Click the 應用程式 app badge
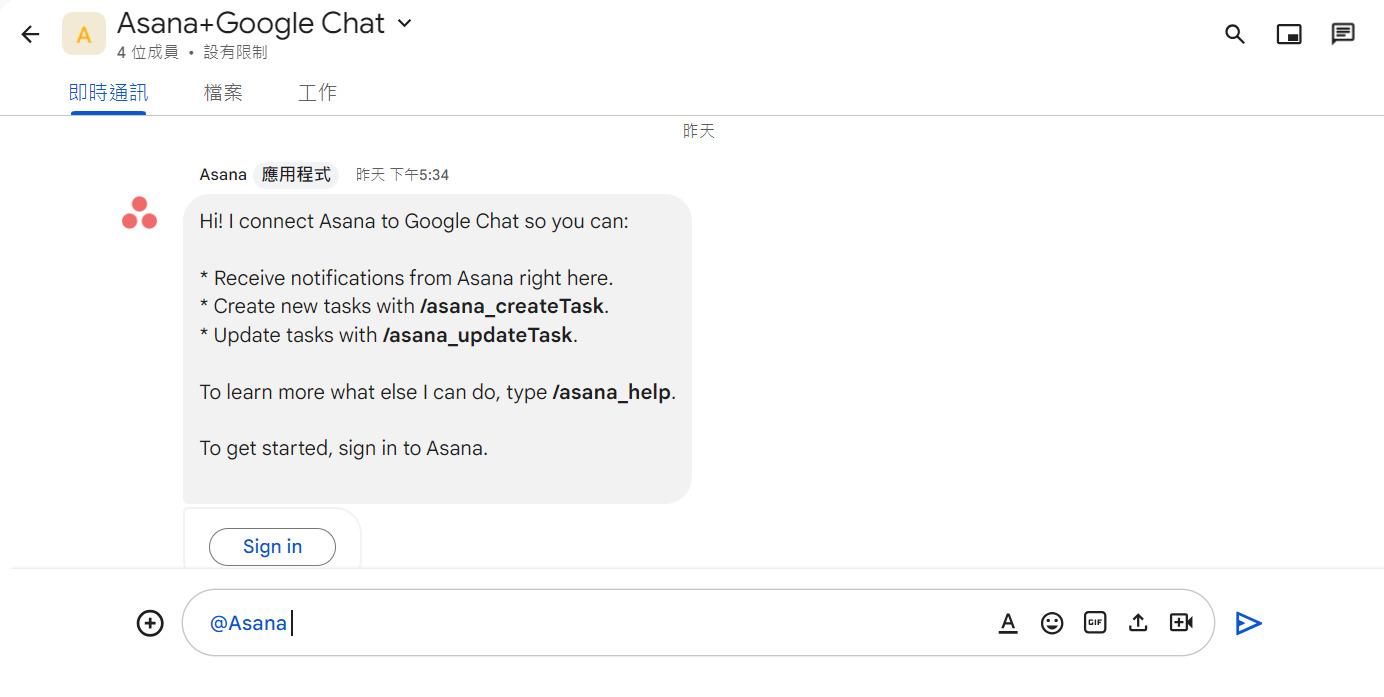This screenshot has width=1384, height=697. tap(296, 175)
